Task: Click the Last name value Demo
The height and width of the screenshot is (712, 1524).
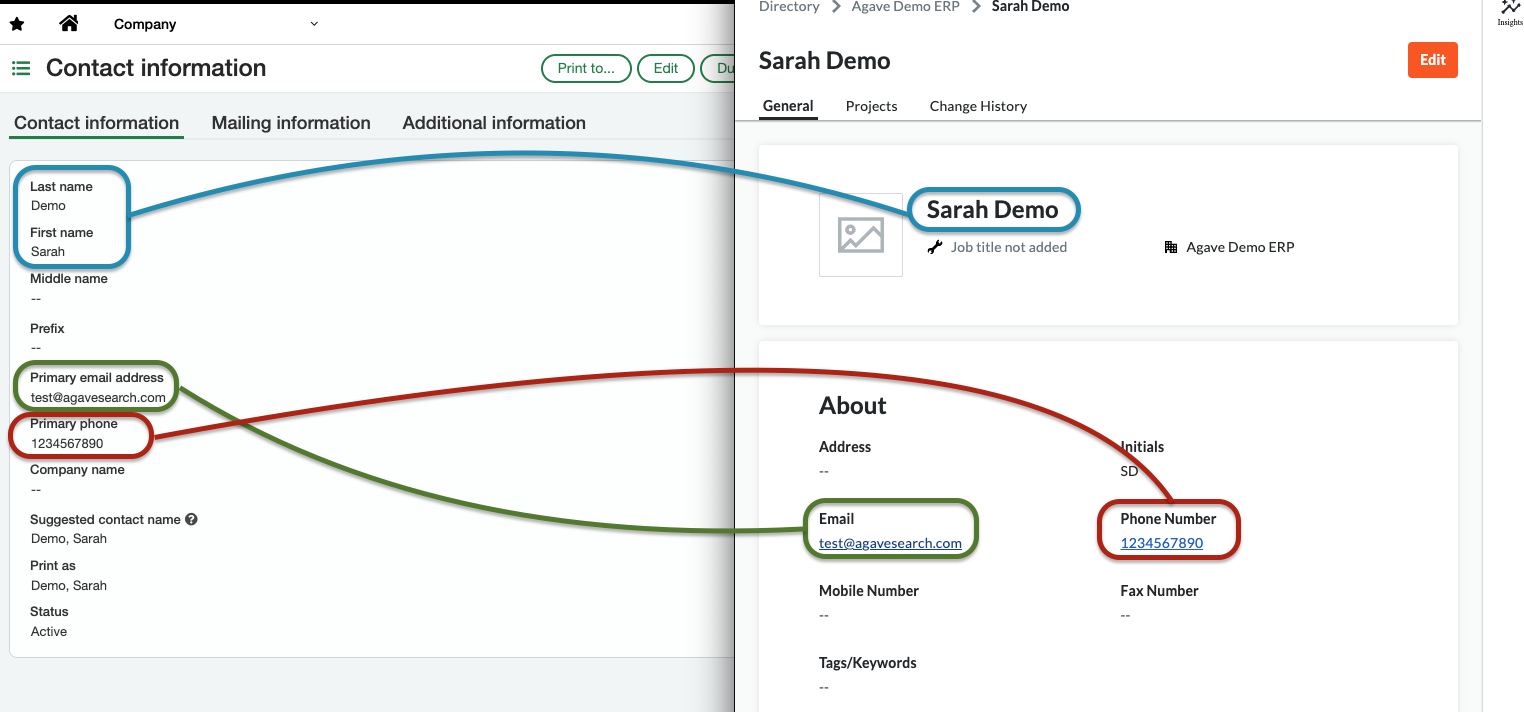Action: [48, 205]
